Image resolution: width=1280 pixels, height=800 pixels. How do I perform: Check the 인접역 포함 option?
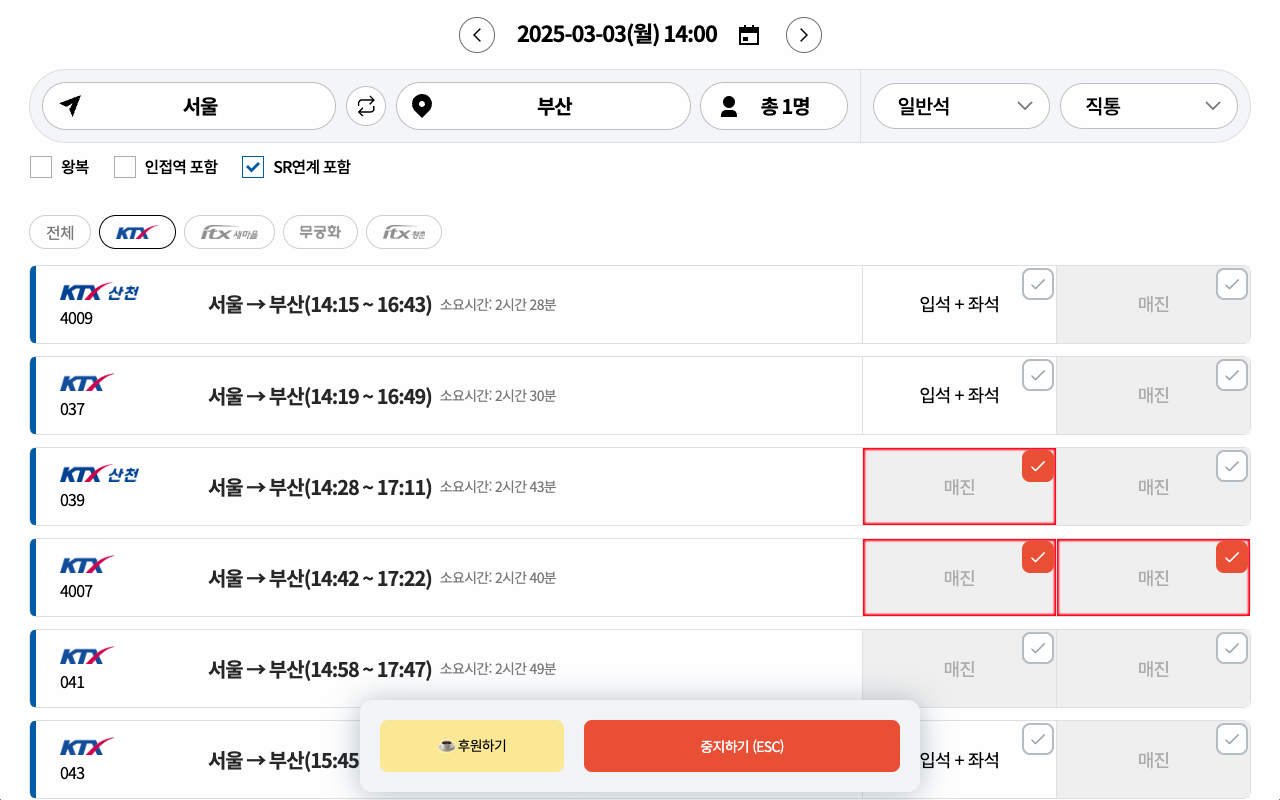tap(125, 167)
